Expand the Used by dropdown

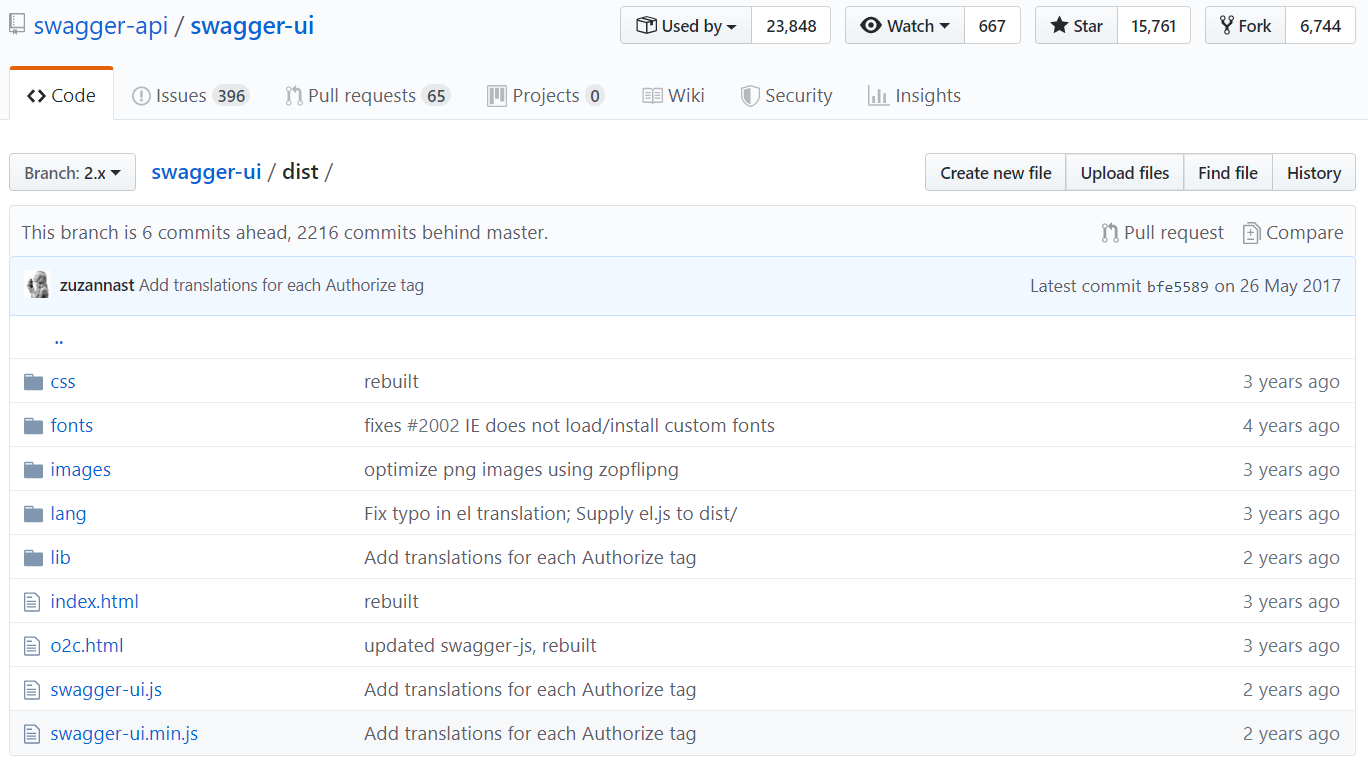pyautogui.click(x=686, y=26)
